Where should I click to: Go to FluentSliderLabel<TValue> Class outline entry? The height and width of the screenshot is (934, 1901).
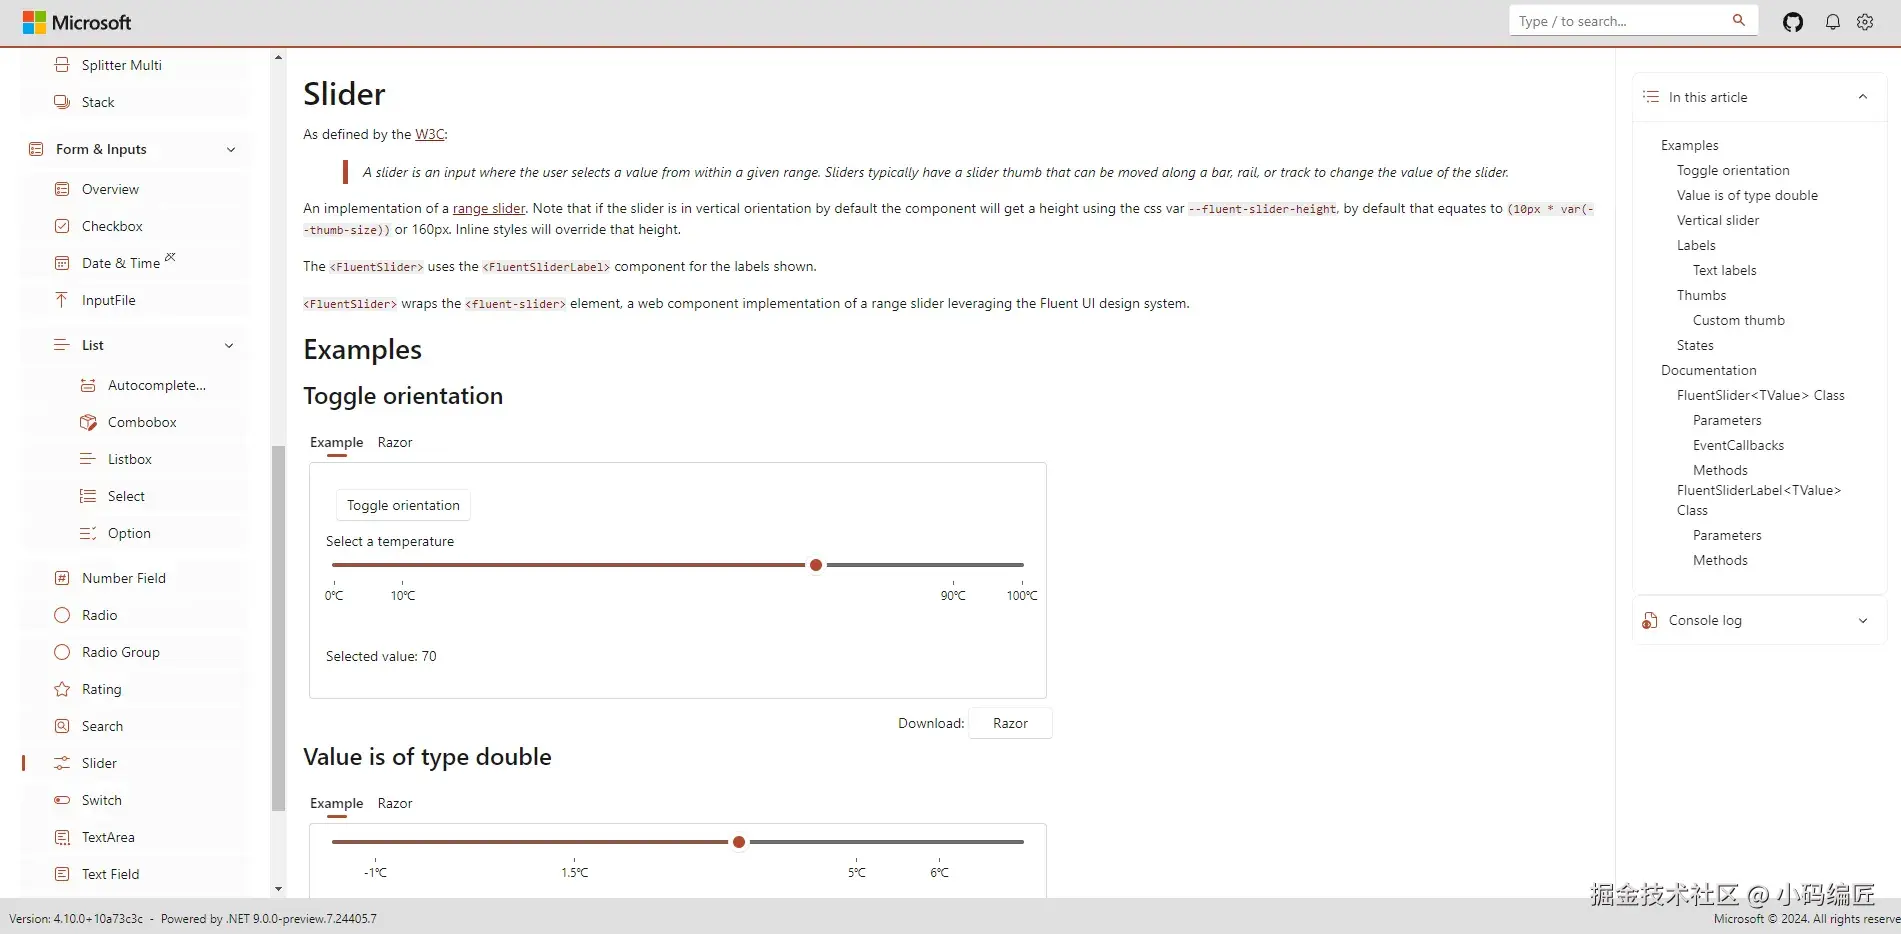[1759, 500]
